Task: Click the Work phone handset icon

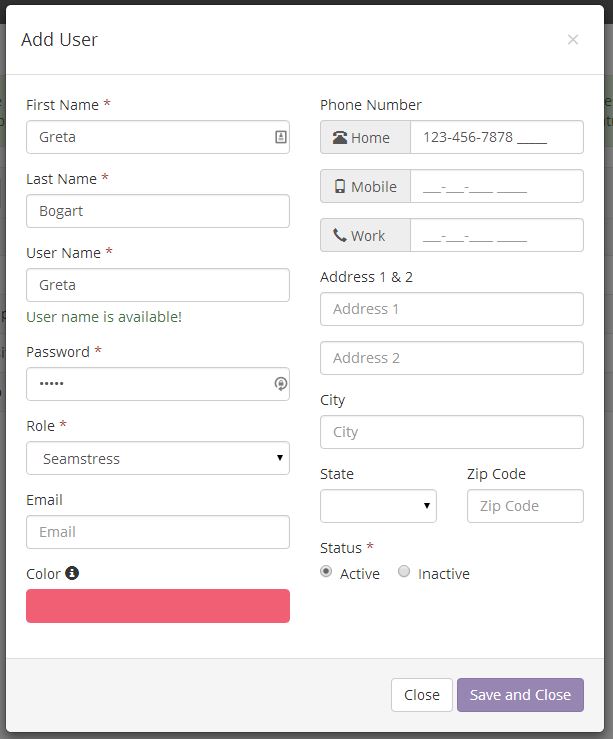Action: [x=340, y=235]
